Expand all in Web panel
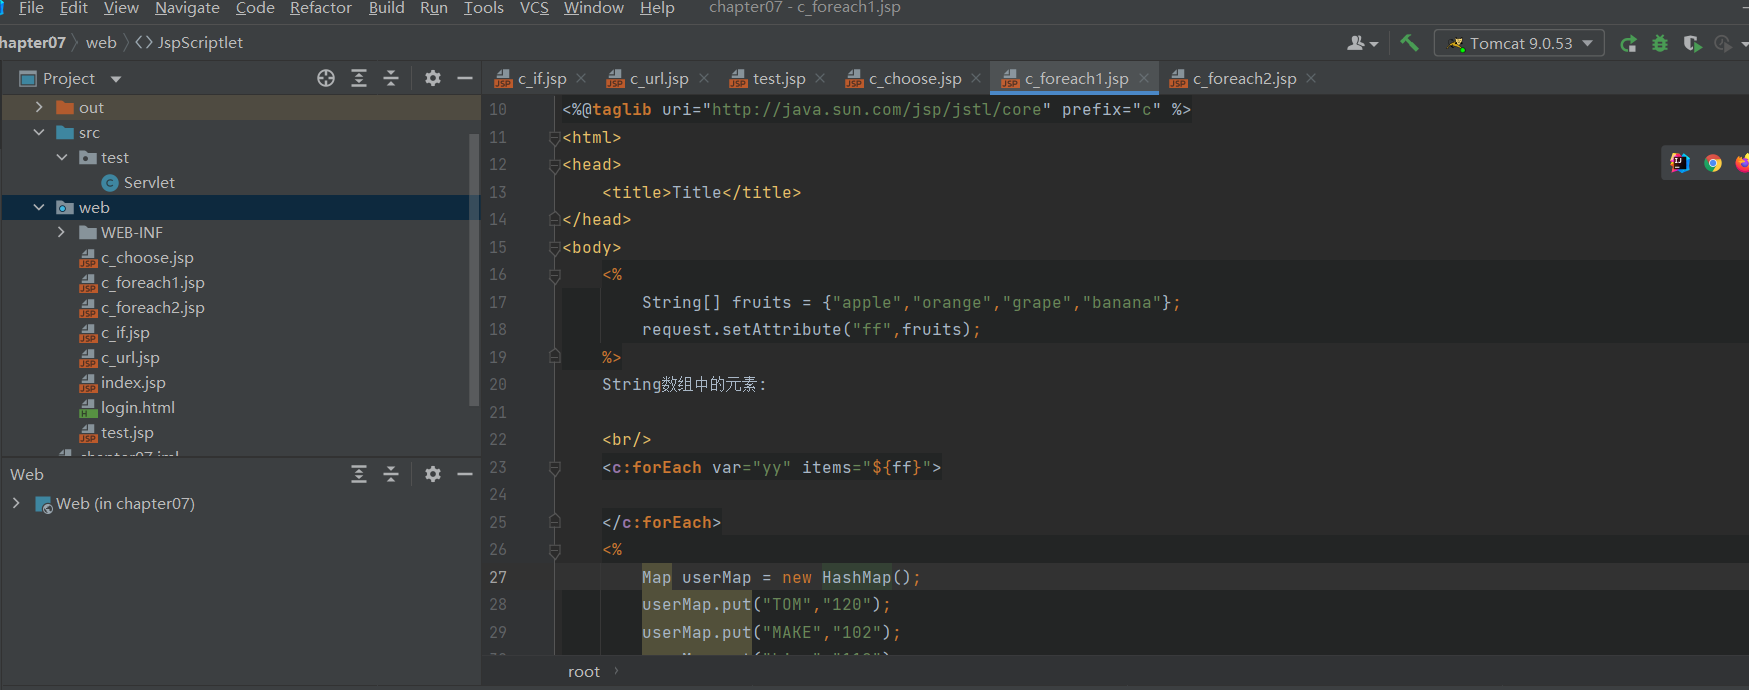This screenshot has width=1749, height=690. click(359, 474)
